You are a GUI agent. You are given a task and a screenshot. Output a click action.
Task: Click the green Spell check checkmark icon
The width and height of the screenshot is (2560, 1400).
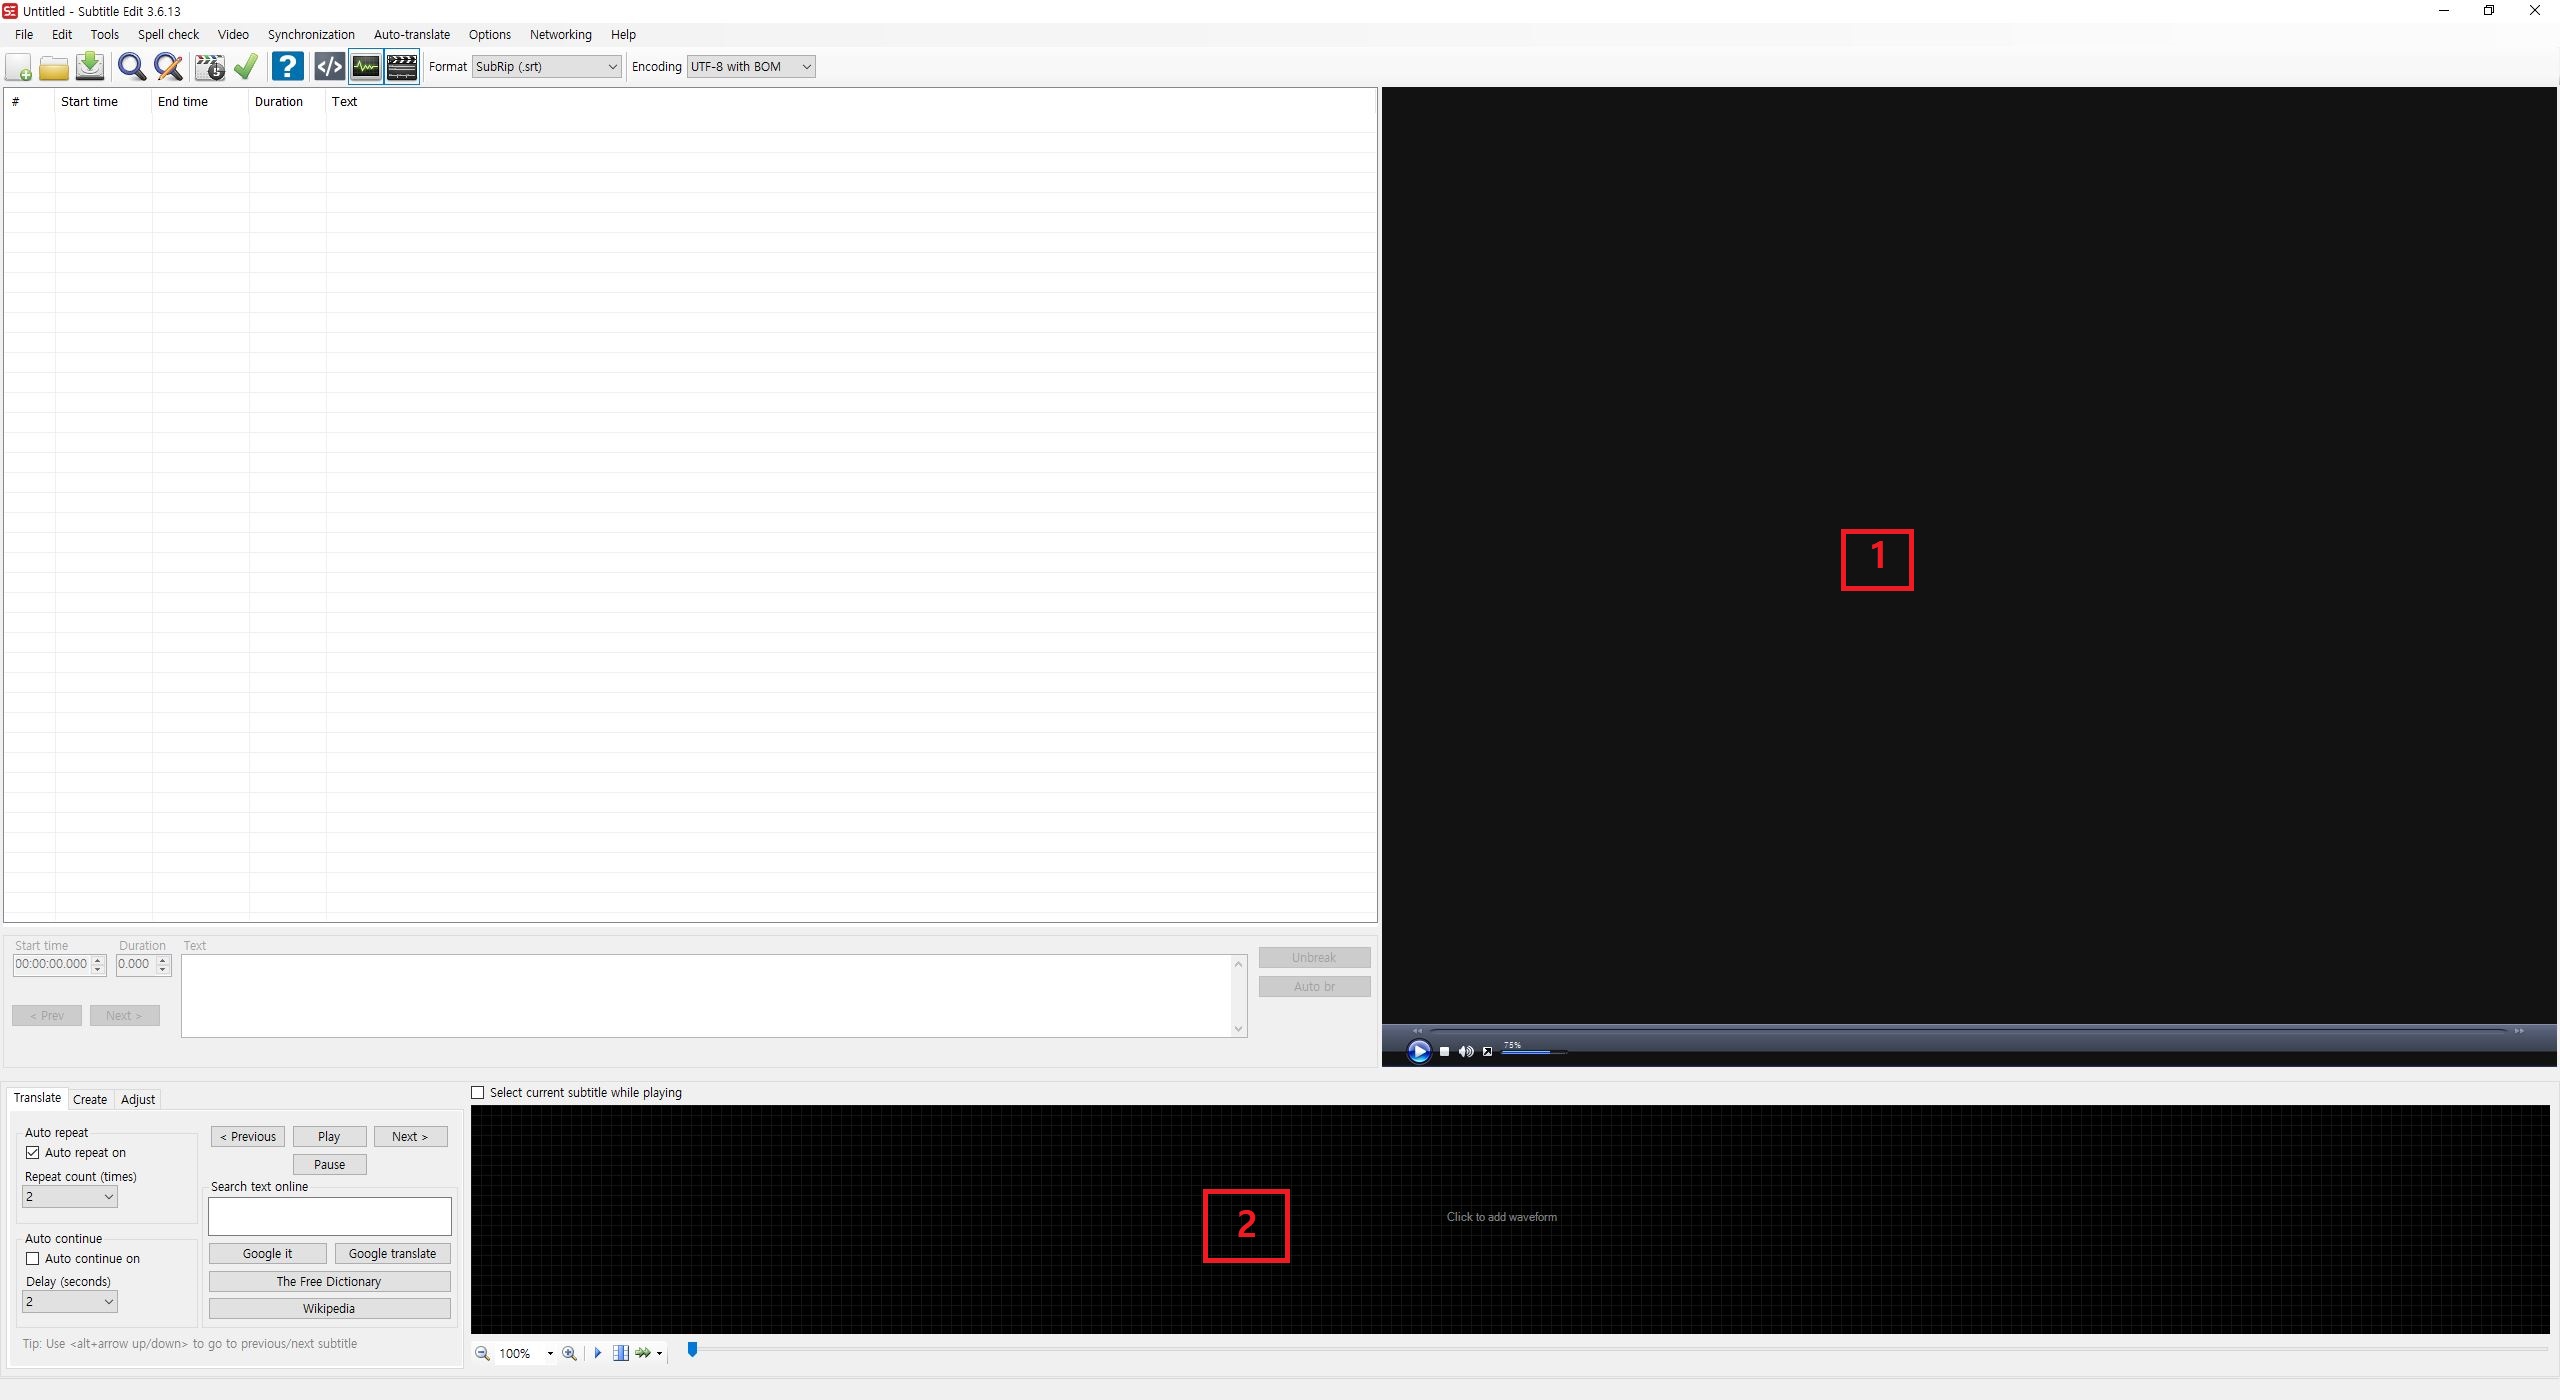(246, 67)
